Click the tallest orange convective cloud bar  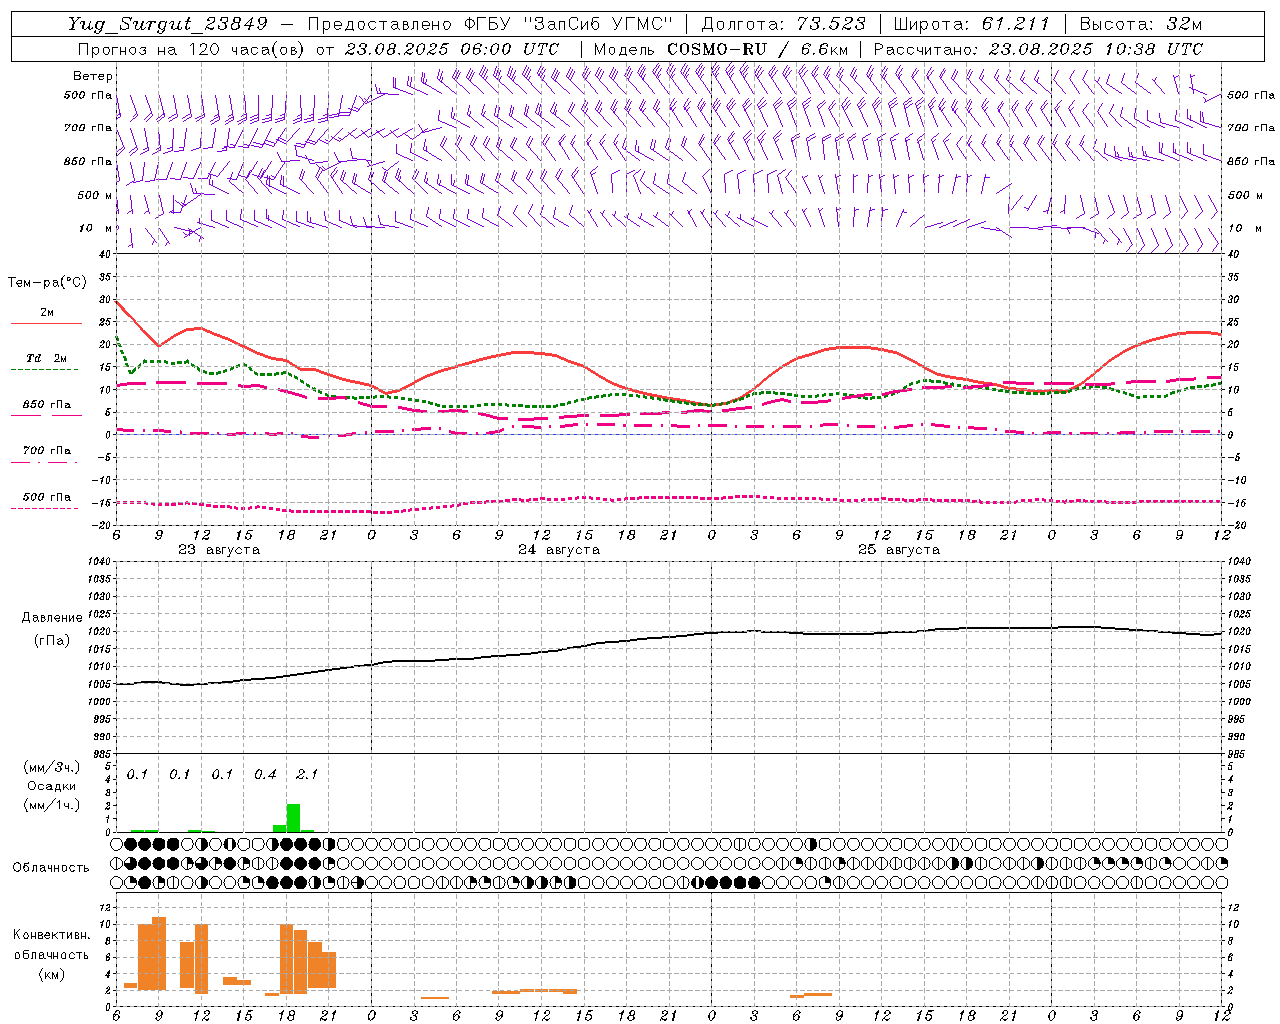tap(159, 953)
